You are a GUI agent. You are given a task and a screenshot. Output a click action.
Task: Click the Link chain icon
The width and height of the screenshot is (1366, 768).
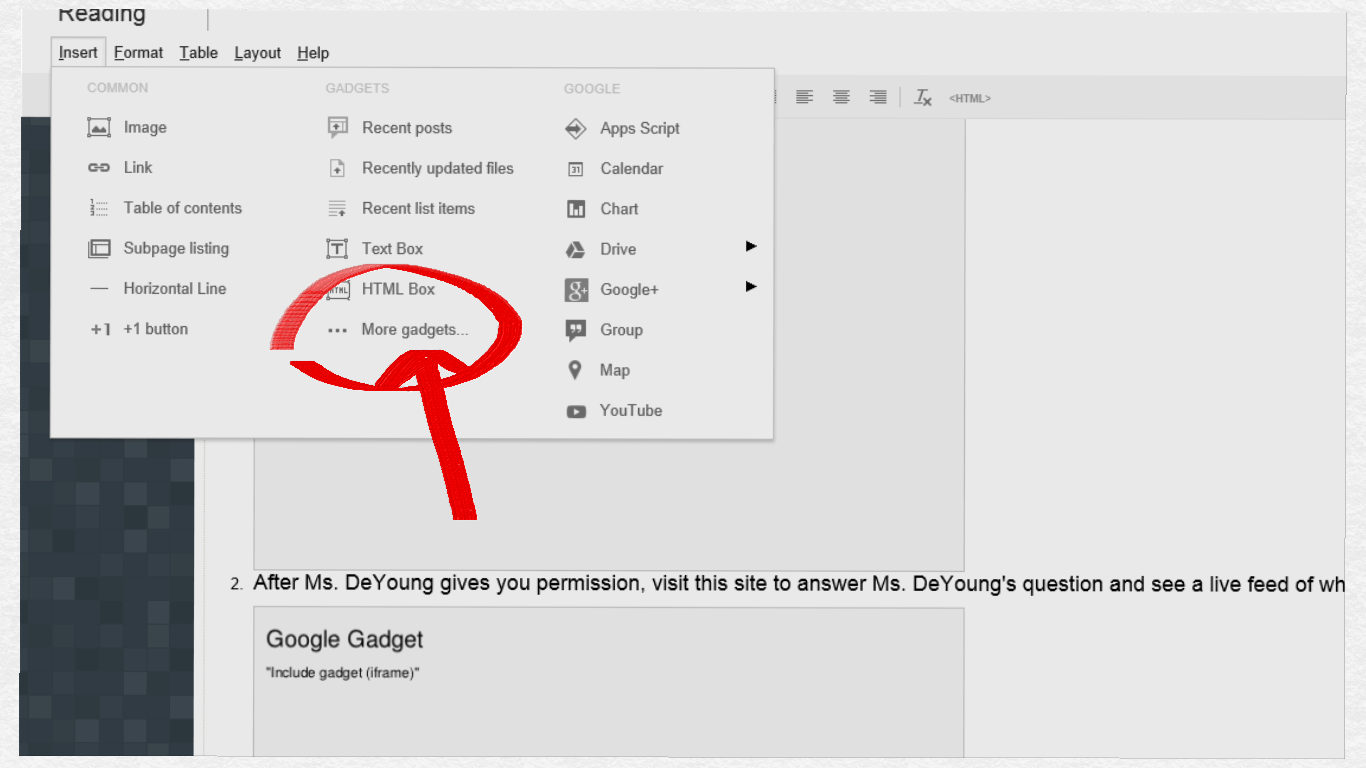(x=99, y=168)
